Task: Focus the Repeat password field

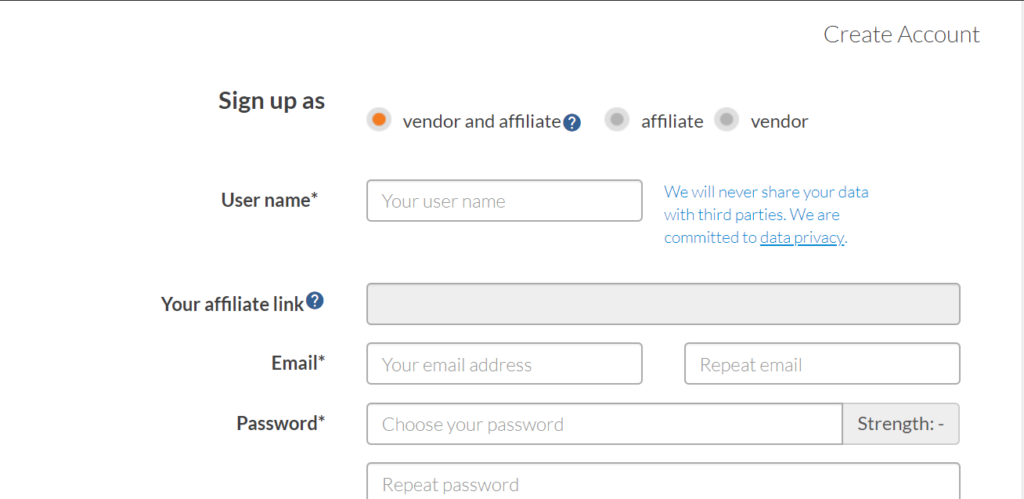Action: [663, 483]
